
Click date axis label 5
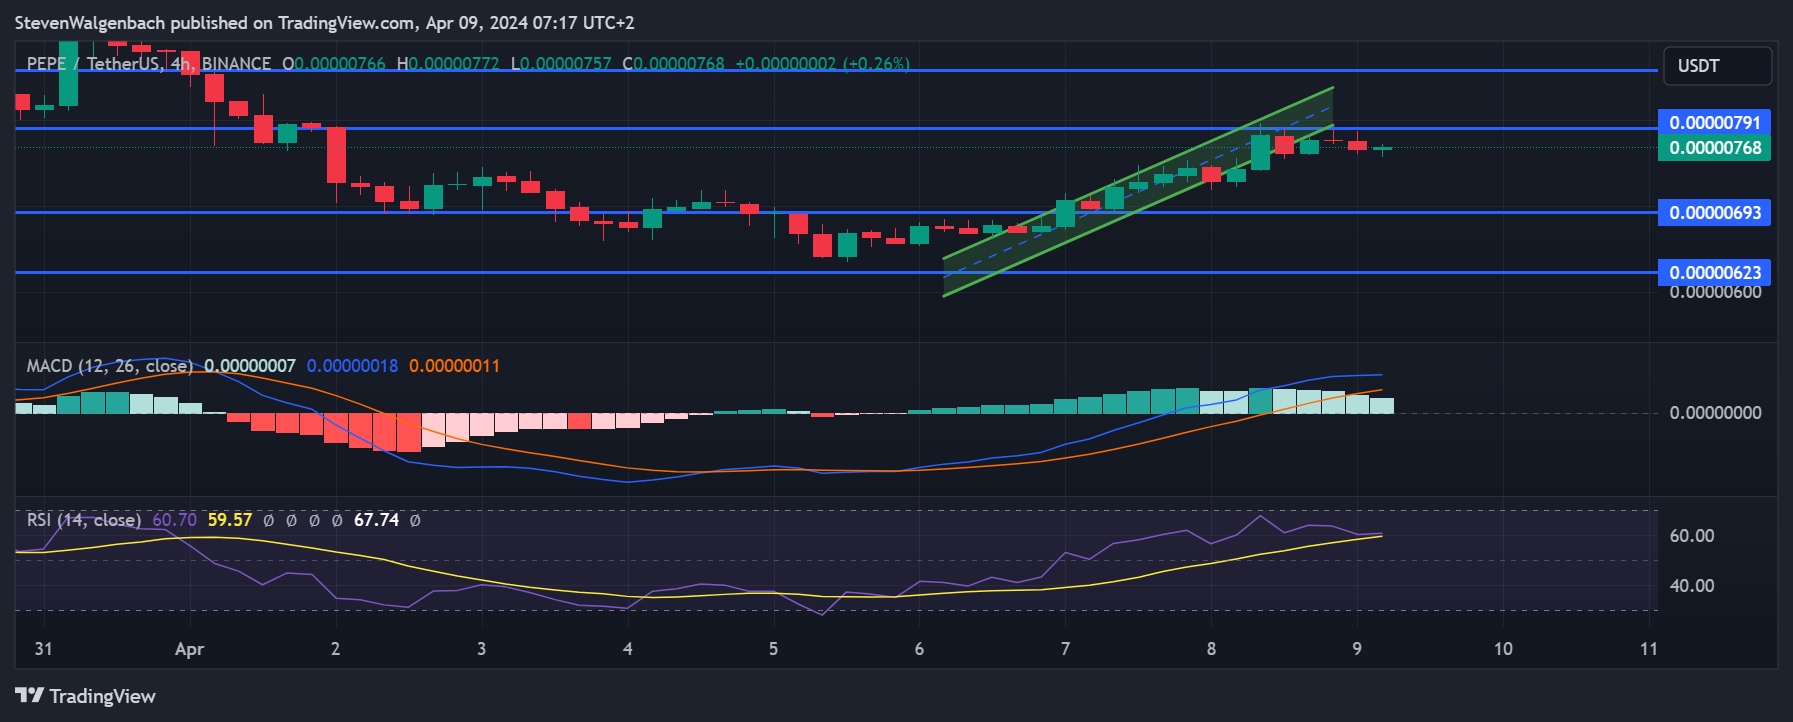point(773,649)
